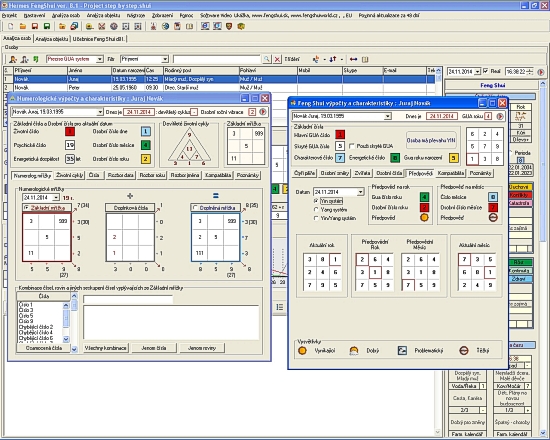Select the Yang systém radio button
Screen dimensions: 550x440
(316, 209)
